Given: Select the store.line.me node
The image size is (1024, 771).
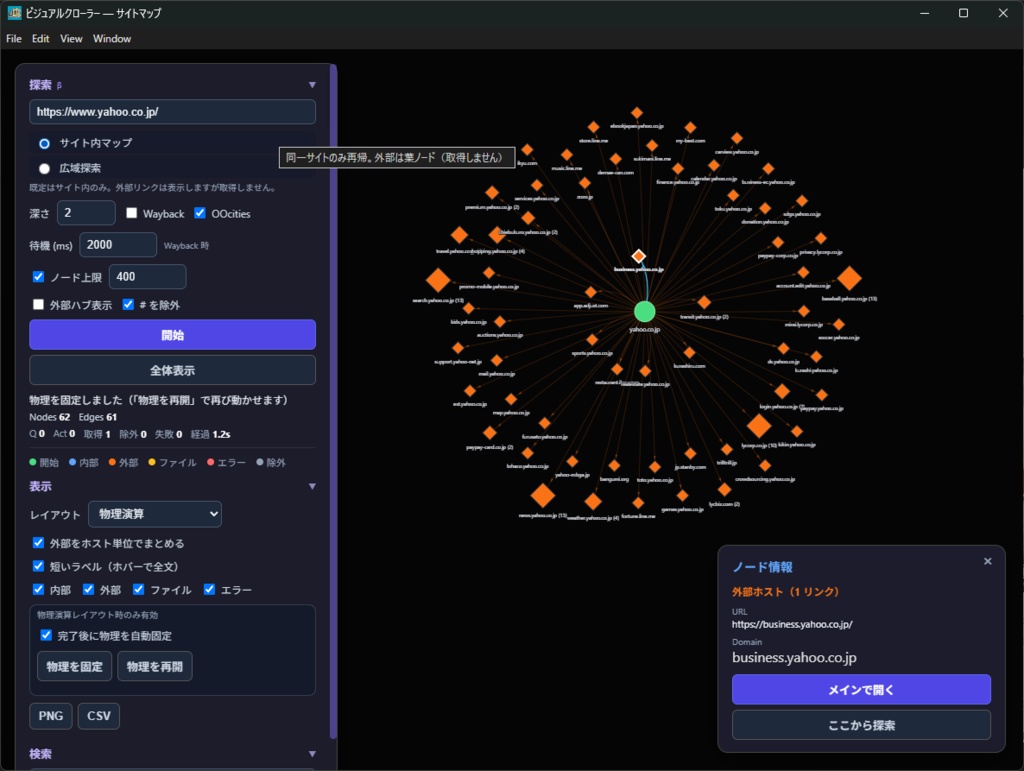Looking at the screenshot, I should [594, 127].
